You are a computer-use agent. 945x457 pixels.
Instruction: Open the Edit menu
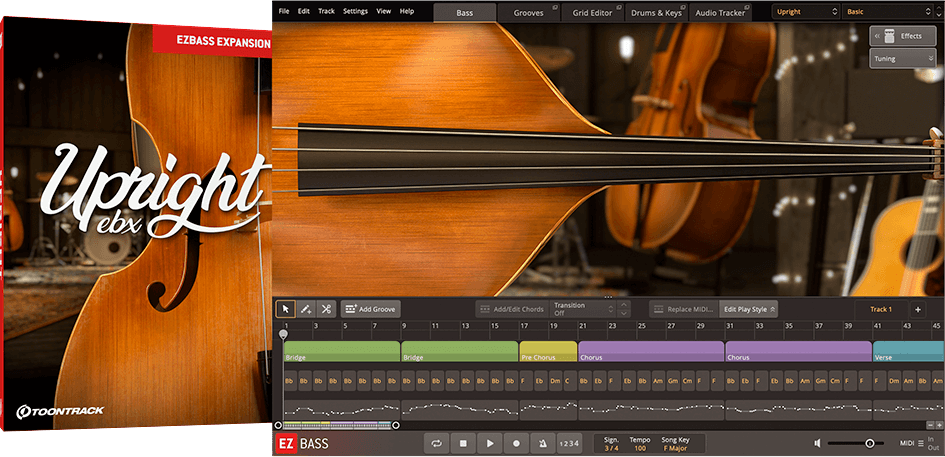point(304,11)
